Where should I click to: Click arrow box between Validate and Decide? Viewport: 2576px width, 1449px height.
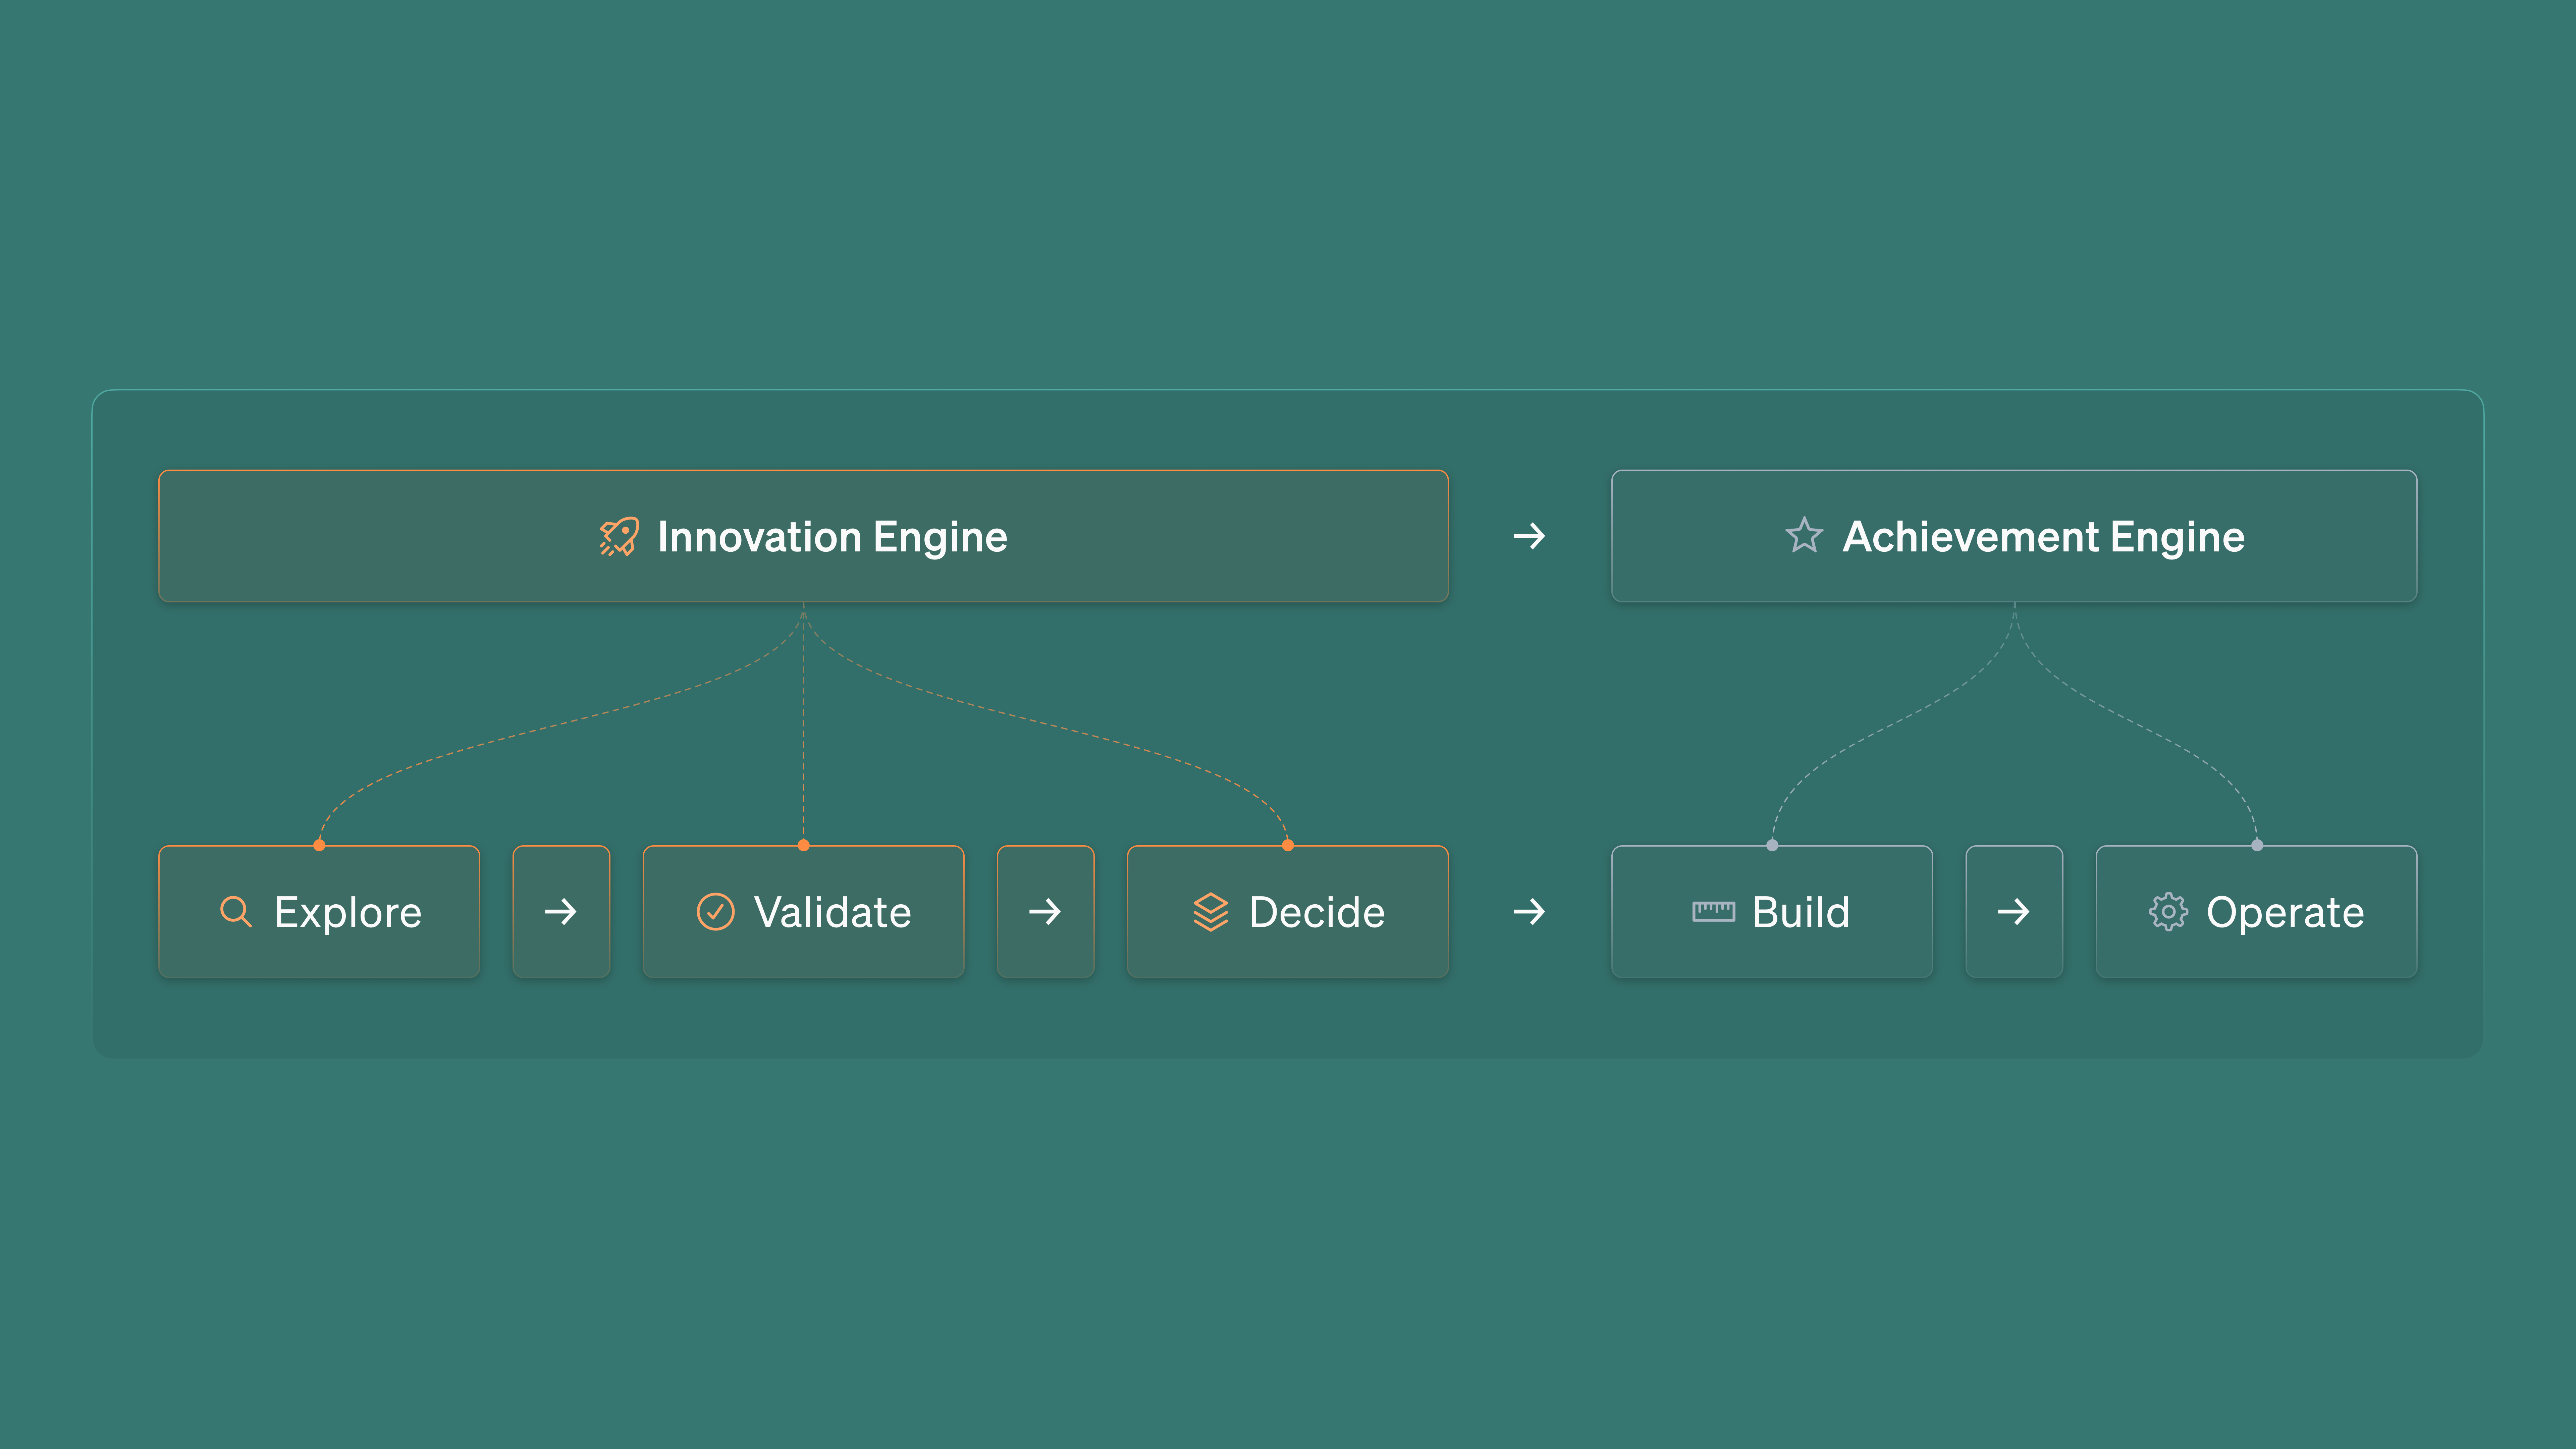click(x=1045, y=912)
